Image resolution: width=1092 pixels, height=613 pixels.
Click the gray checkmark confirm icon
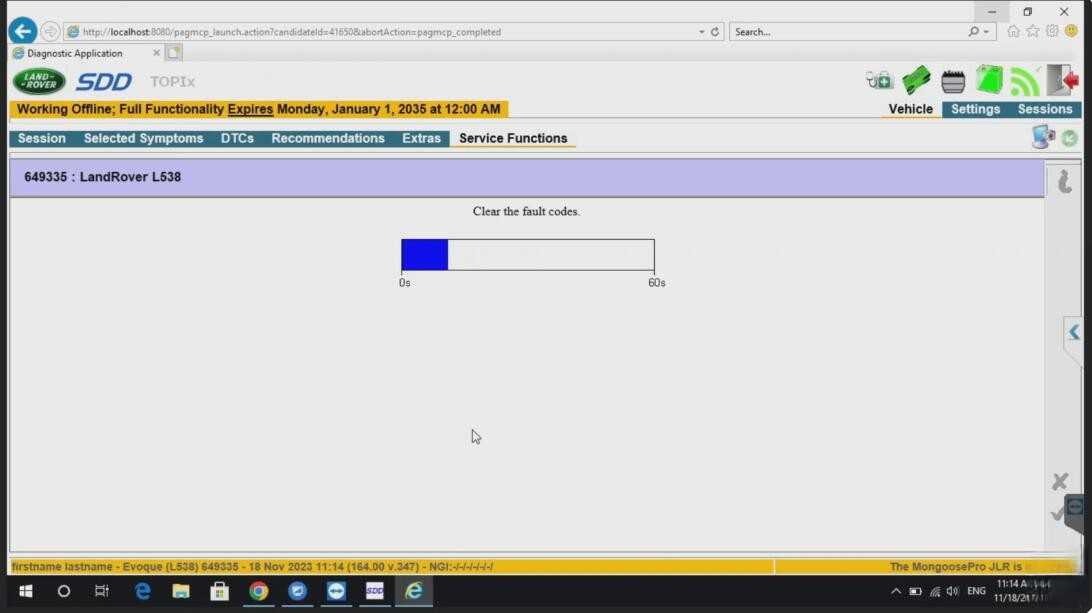pyautogui.click(x=1058, y=514)
